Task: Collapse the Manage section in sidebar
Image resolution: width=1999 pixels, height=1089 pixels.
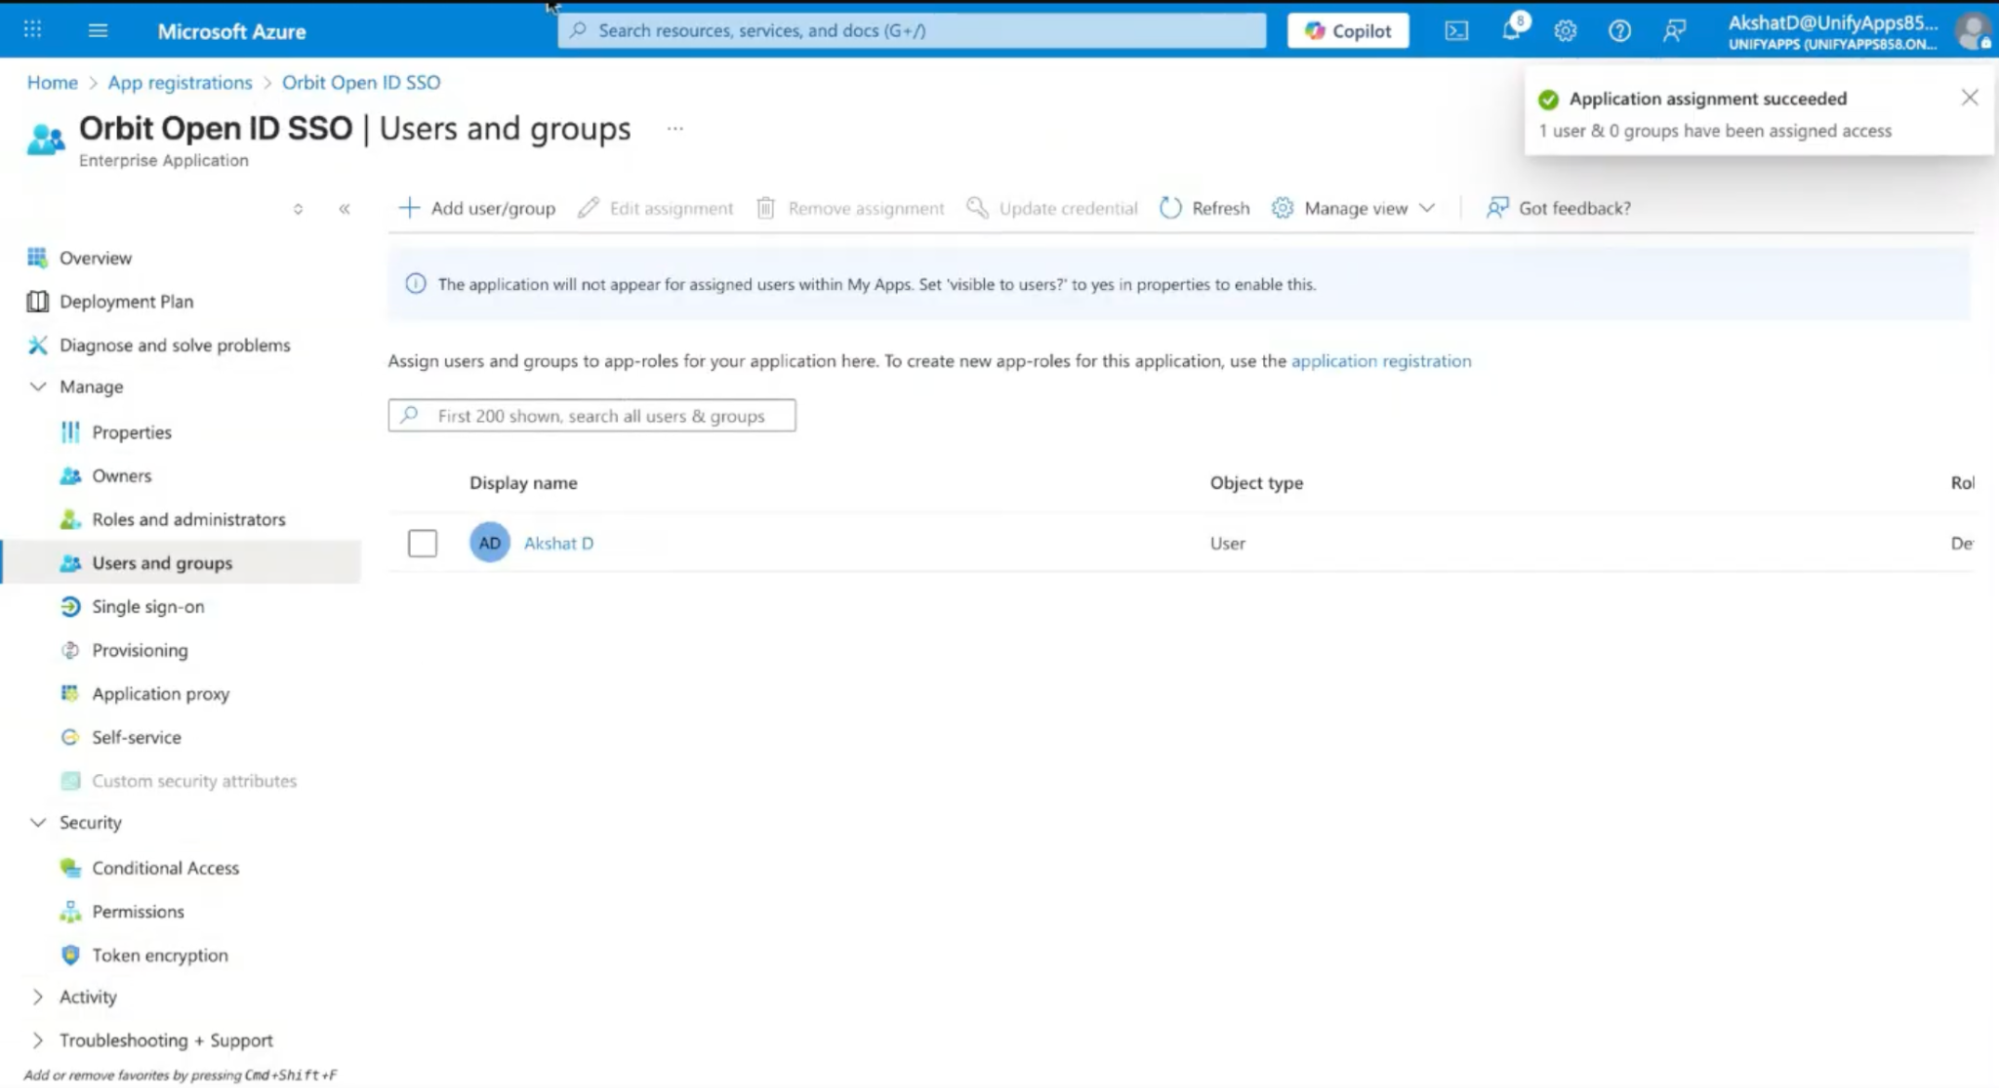Action: coord(38,387)
